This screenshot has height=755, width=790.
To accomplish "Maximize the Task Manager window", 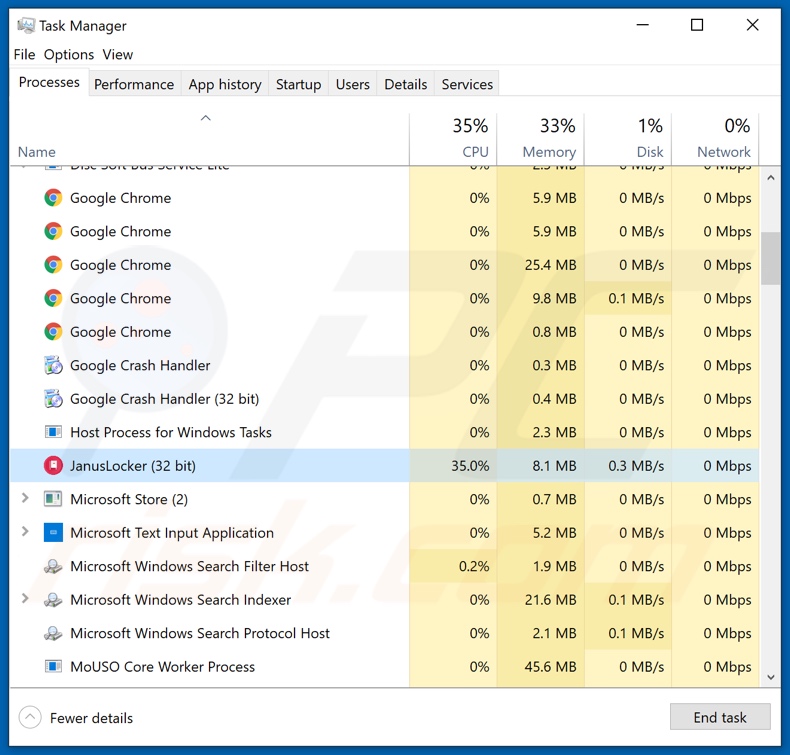I will (696, 25).
